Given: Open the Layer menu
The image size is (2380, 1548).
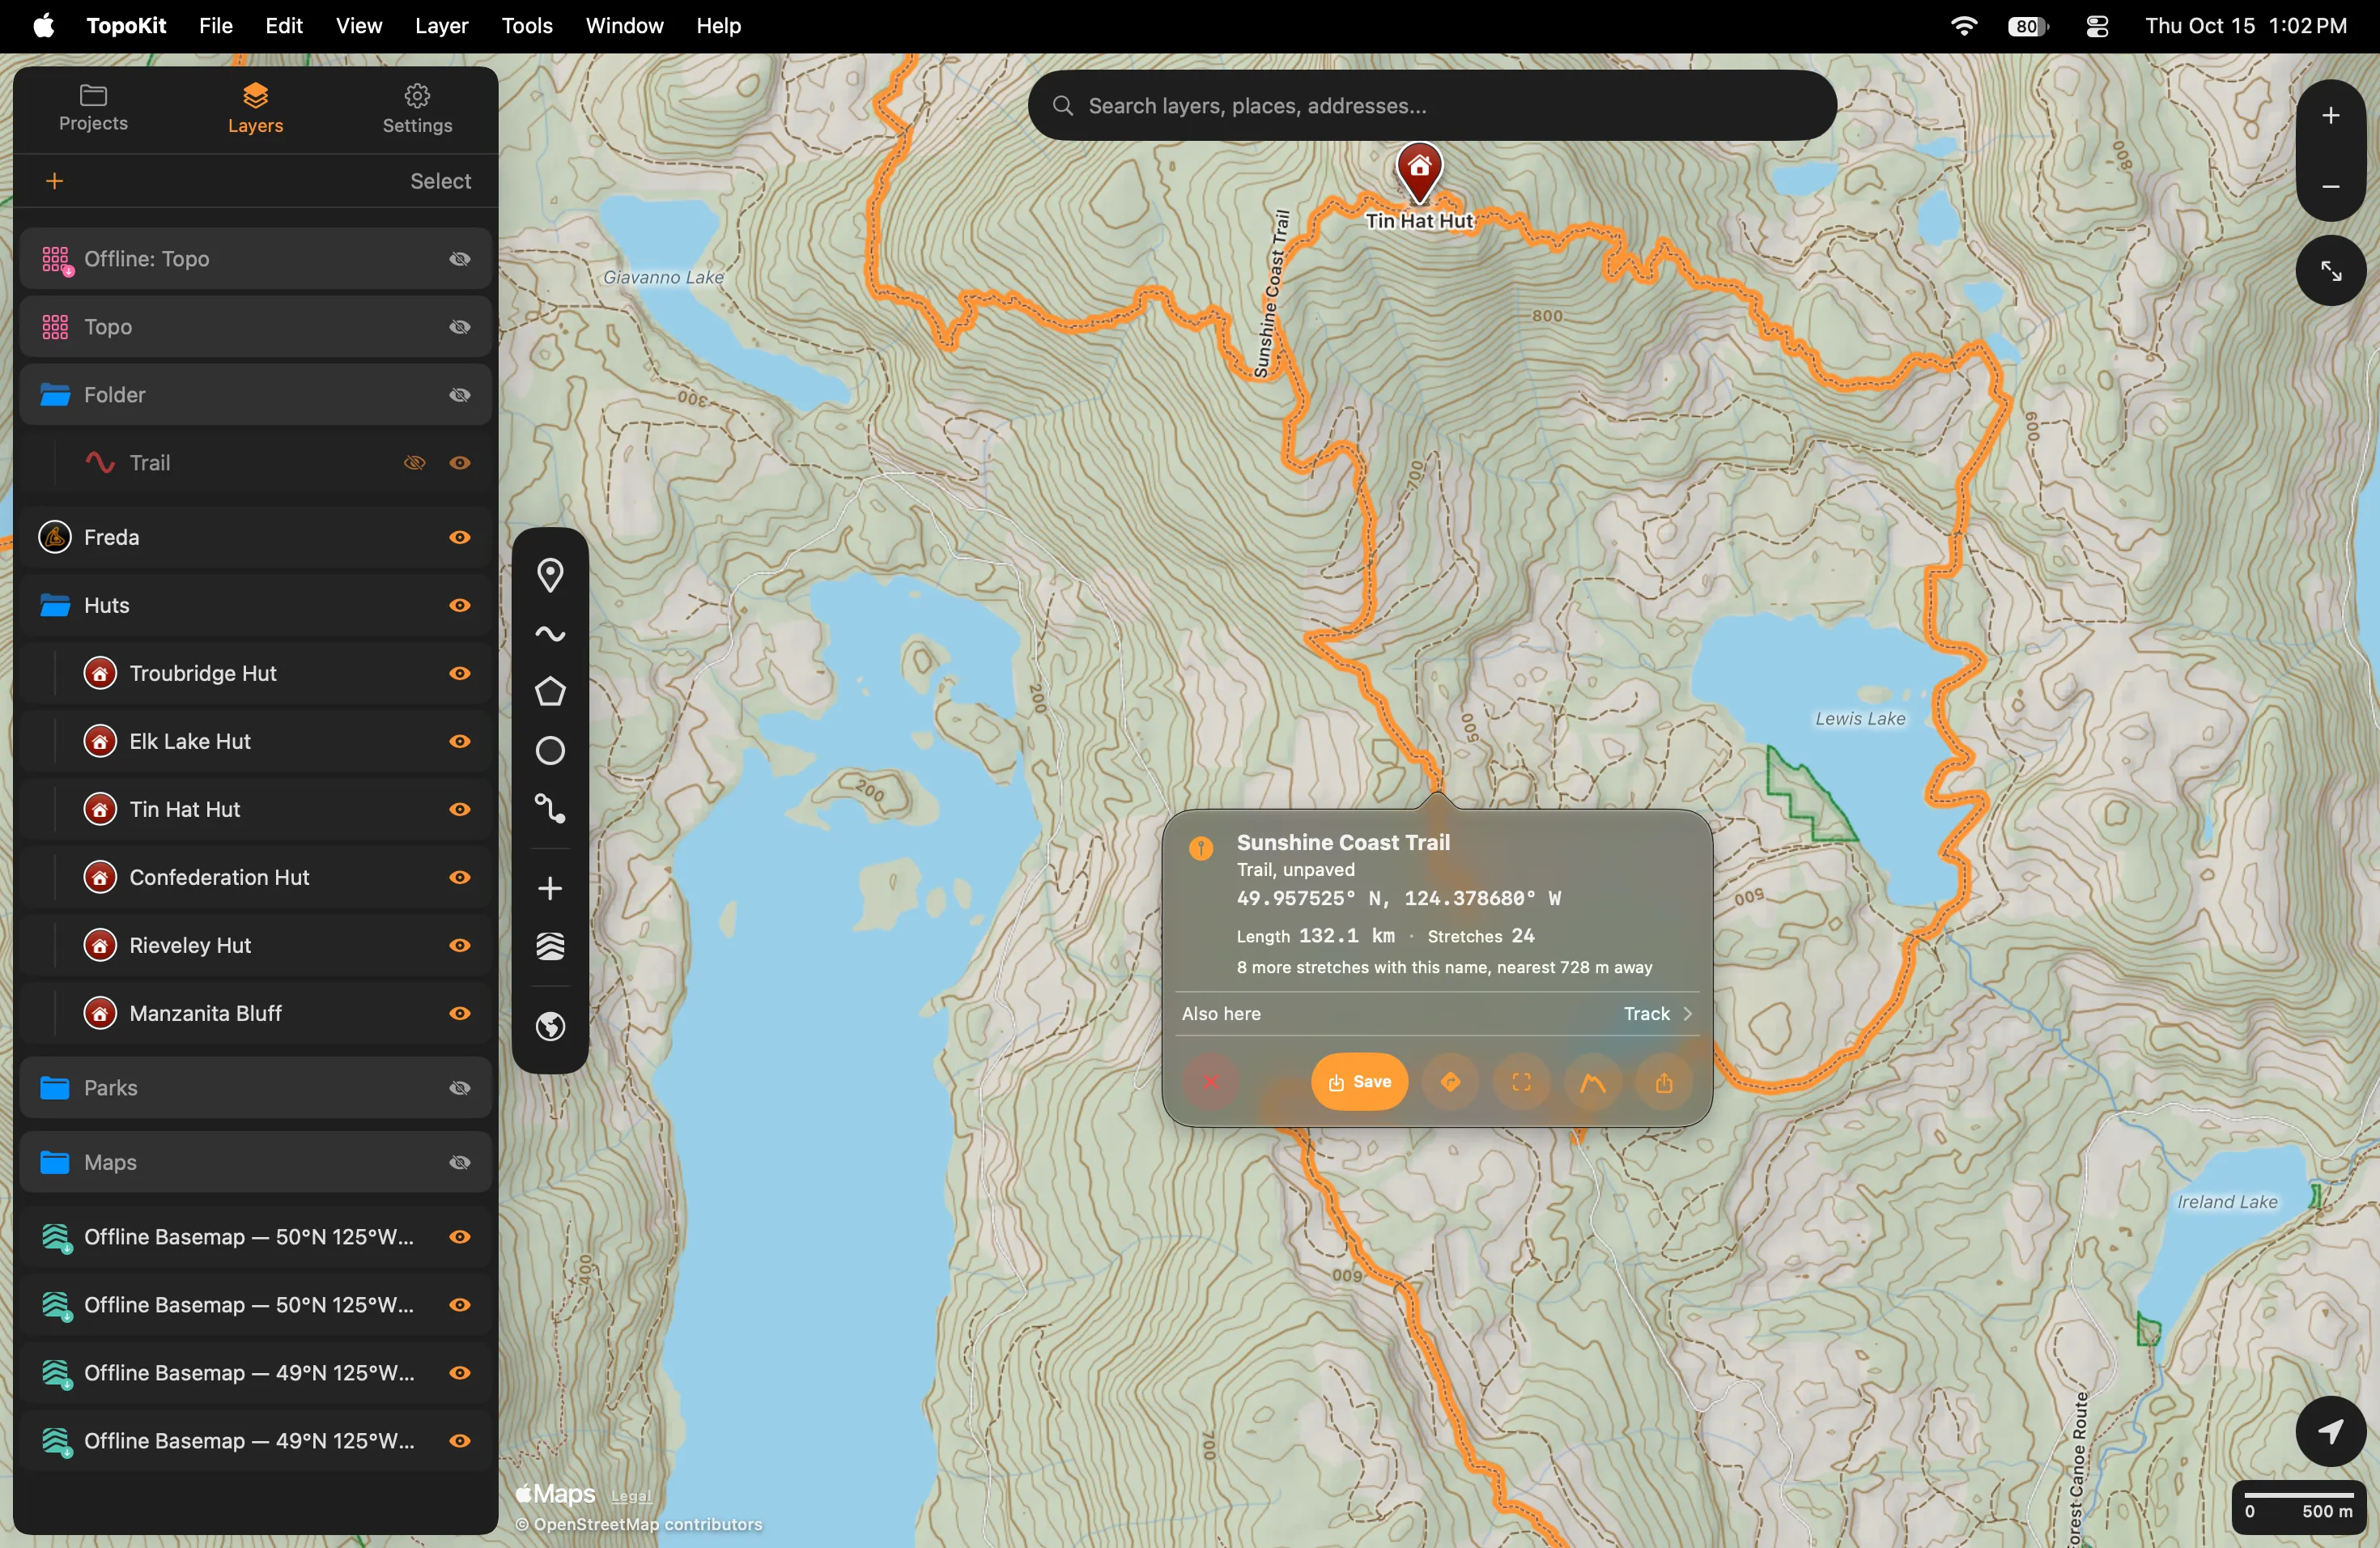Looking at the screenshot, I should [x=441, y=26].
